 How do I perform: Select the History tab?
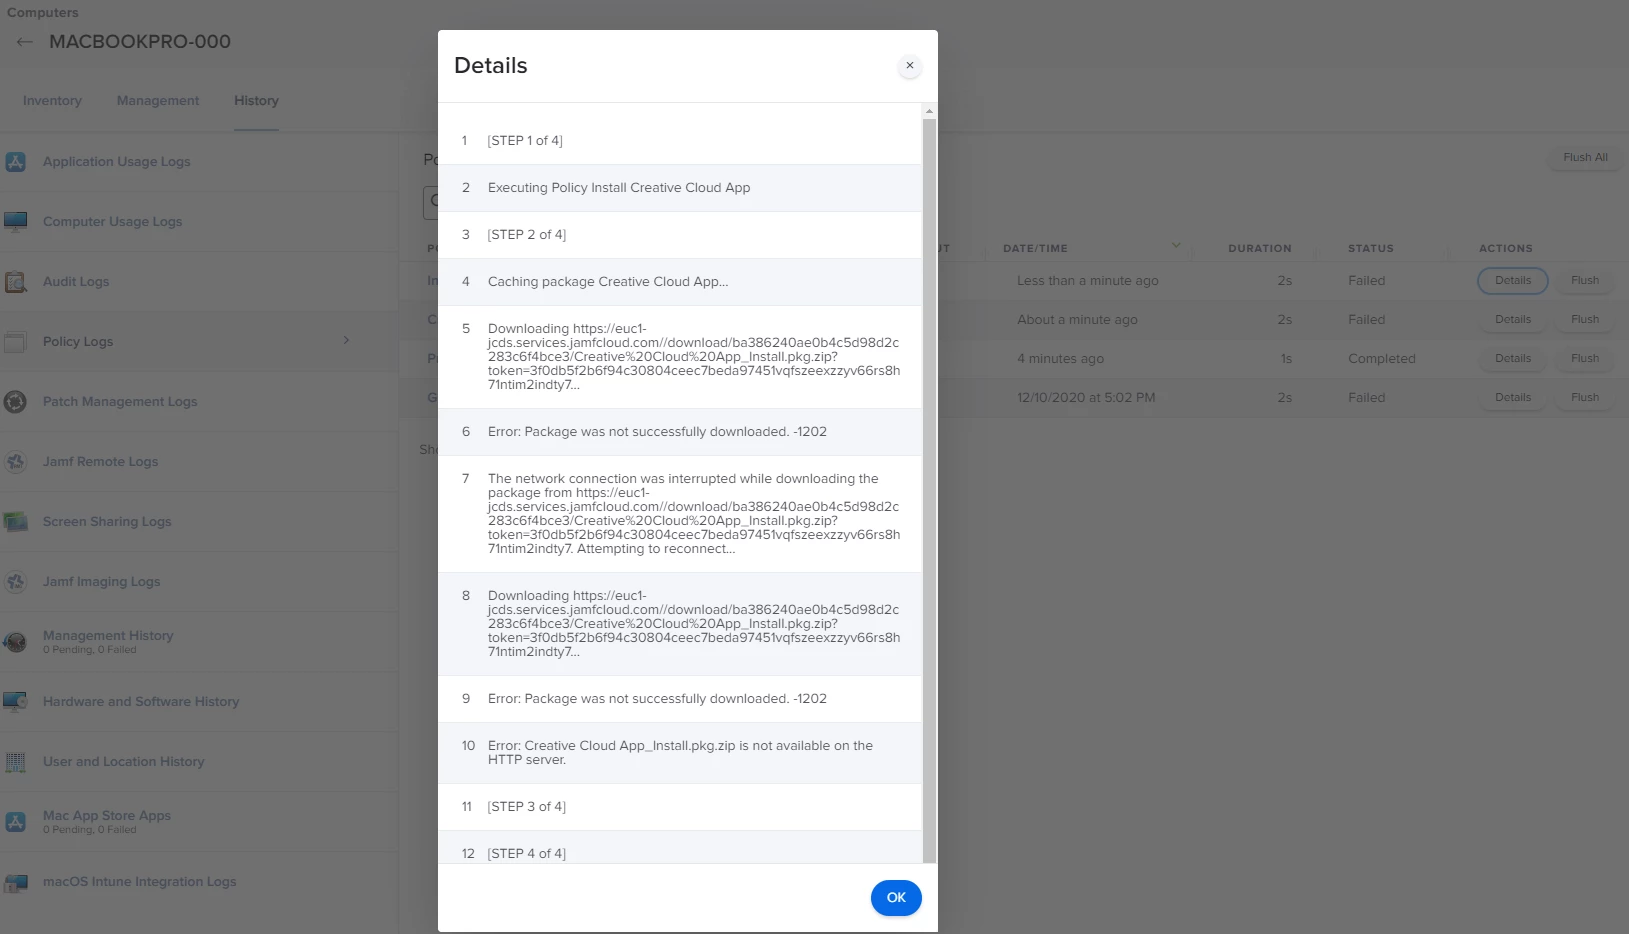pyautogui.click(x=256, y=101)
